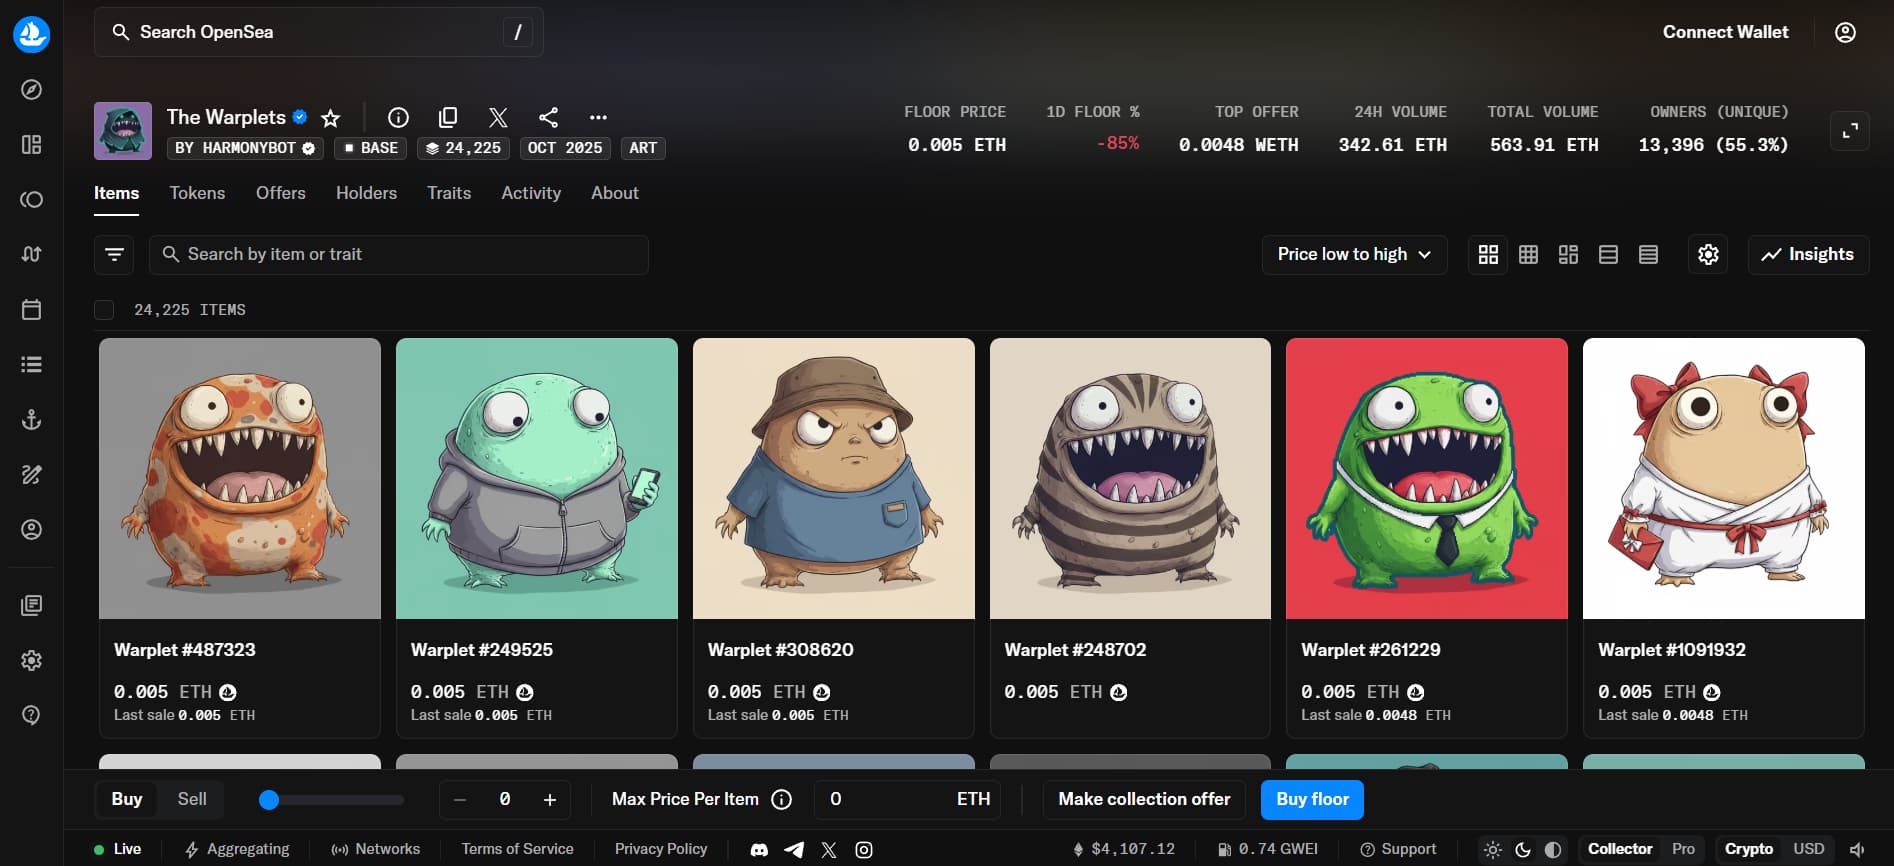Check the select-all items checkbox

point(104,310)
